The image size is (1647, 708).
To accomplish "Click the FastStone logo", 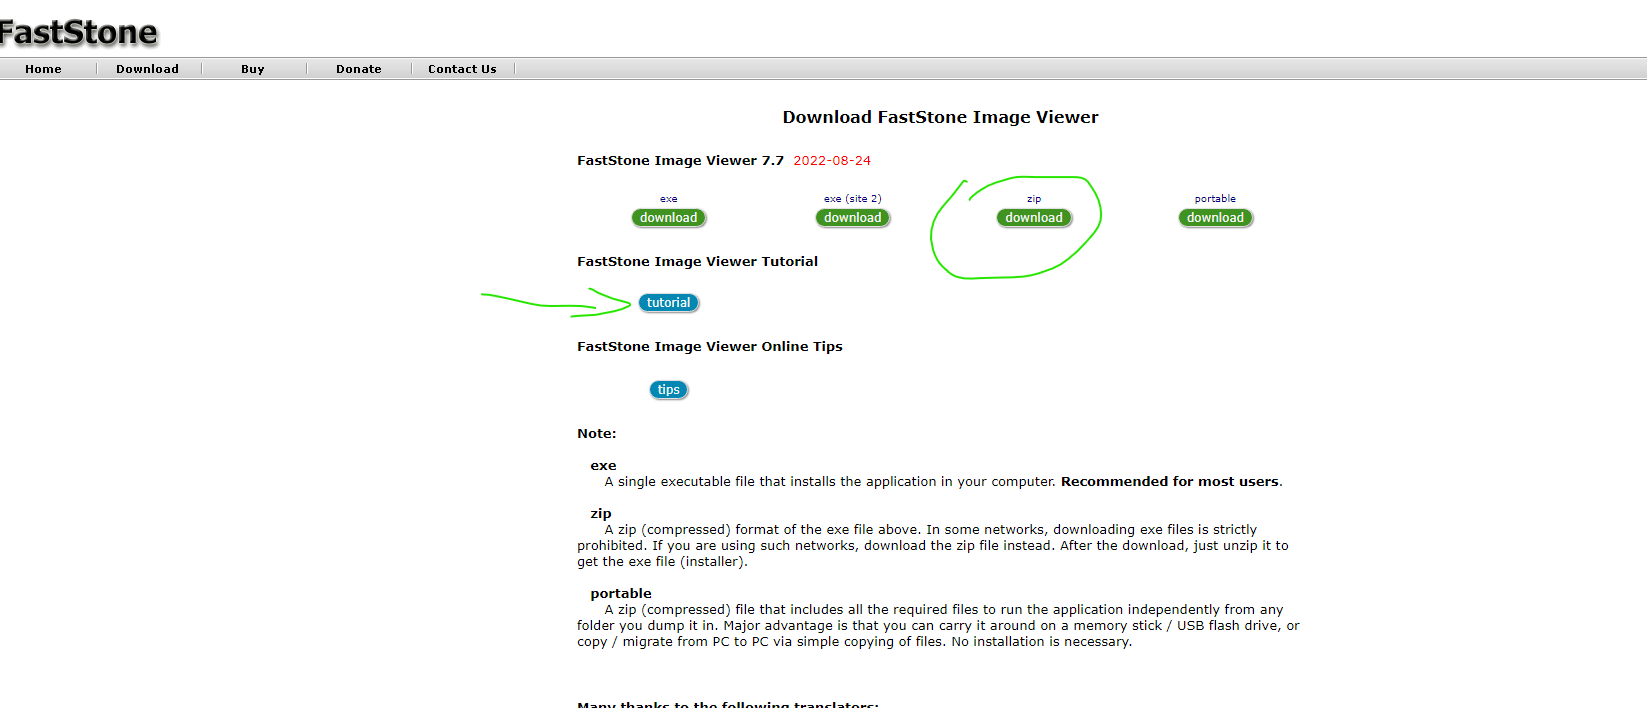I will (x=78, y=32).
